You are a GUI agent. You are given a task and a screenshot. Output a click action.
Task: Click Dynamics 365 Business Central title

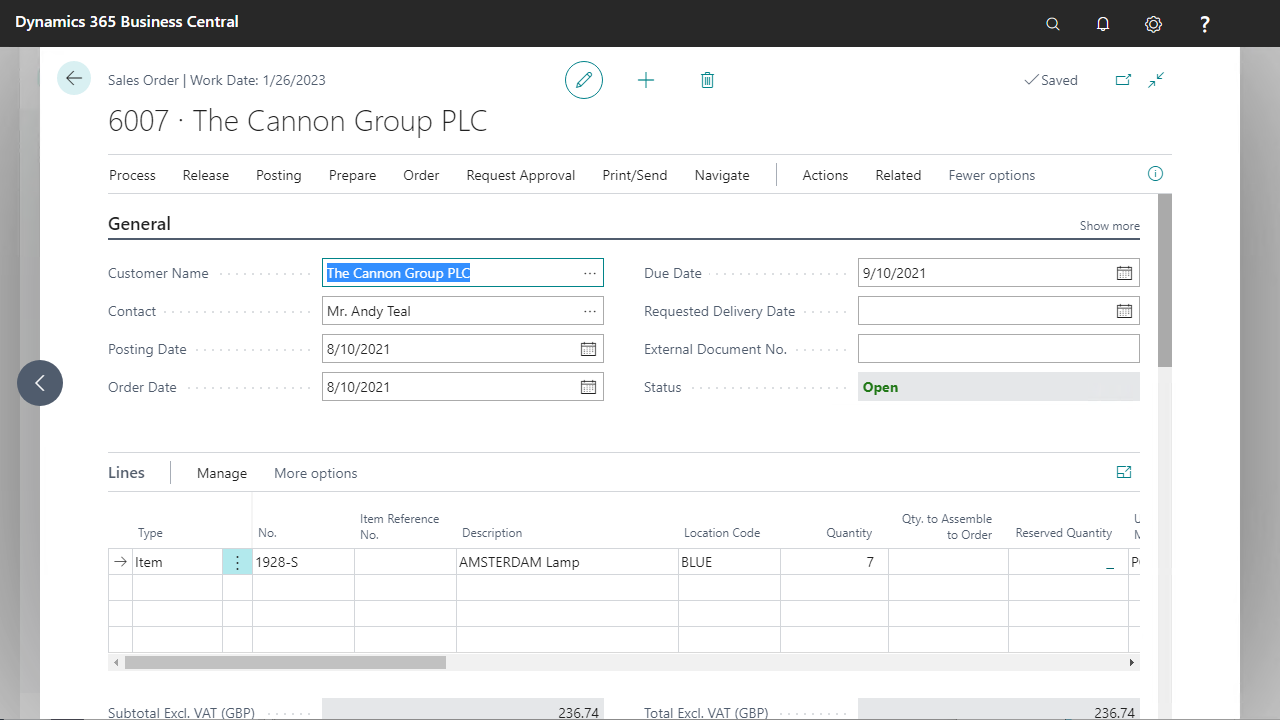pyautogui.click(x=127, y=21)
